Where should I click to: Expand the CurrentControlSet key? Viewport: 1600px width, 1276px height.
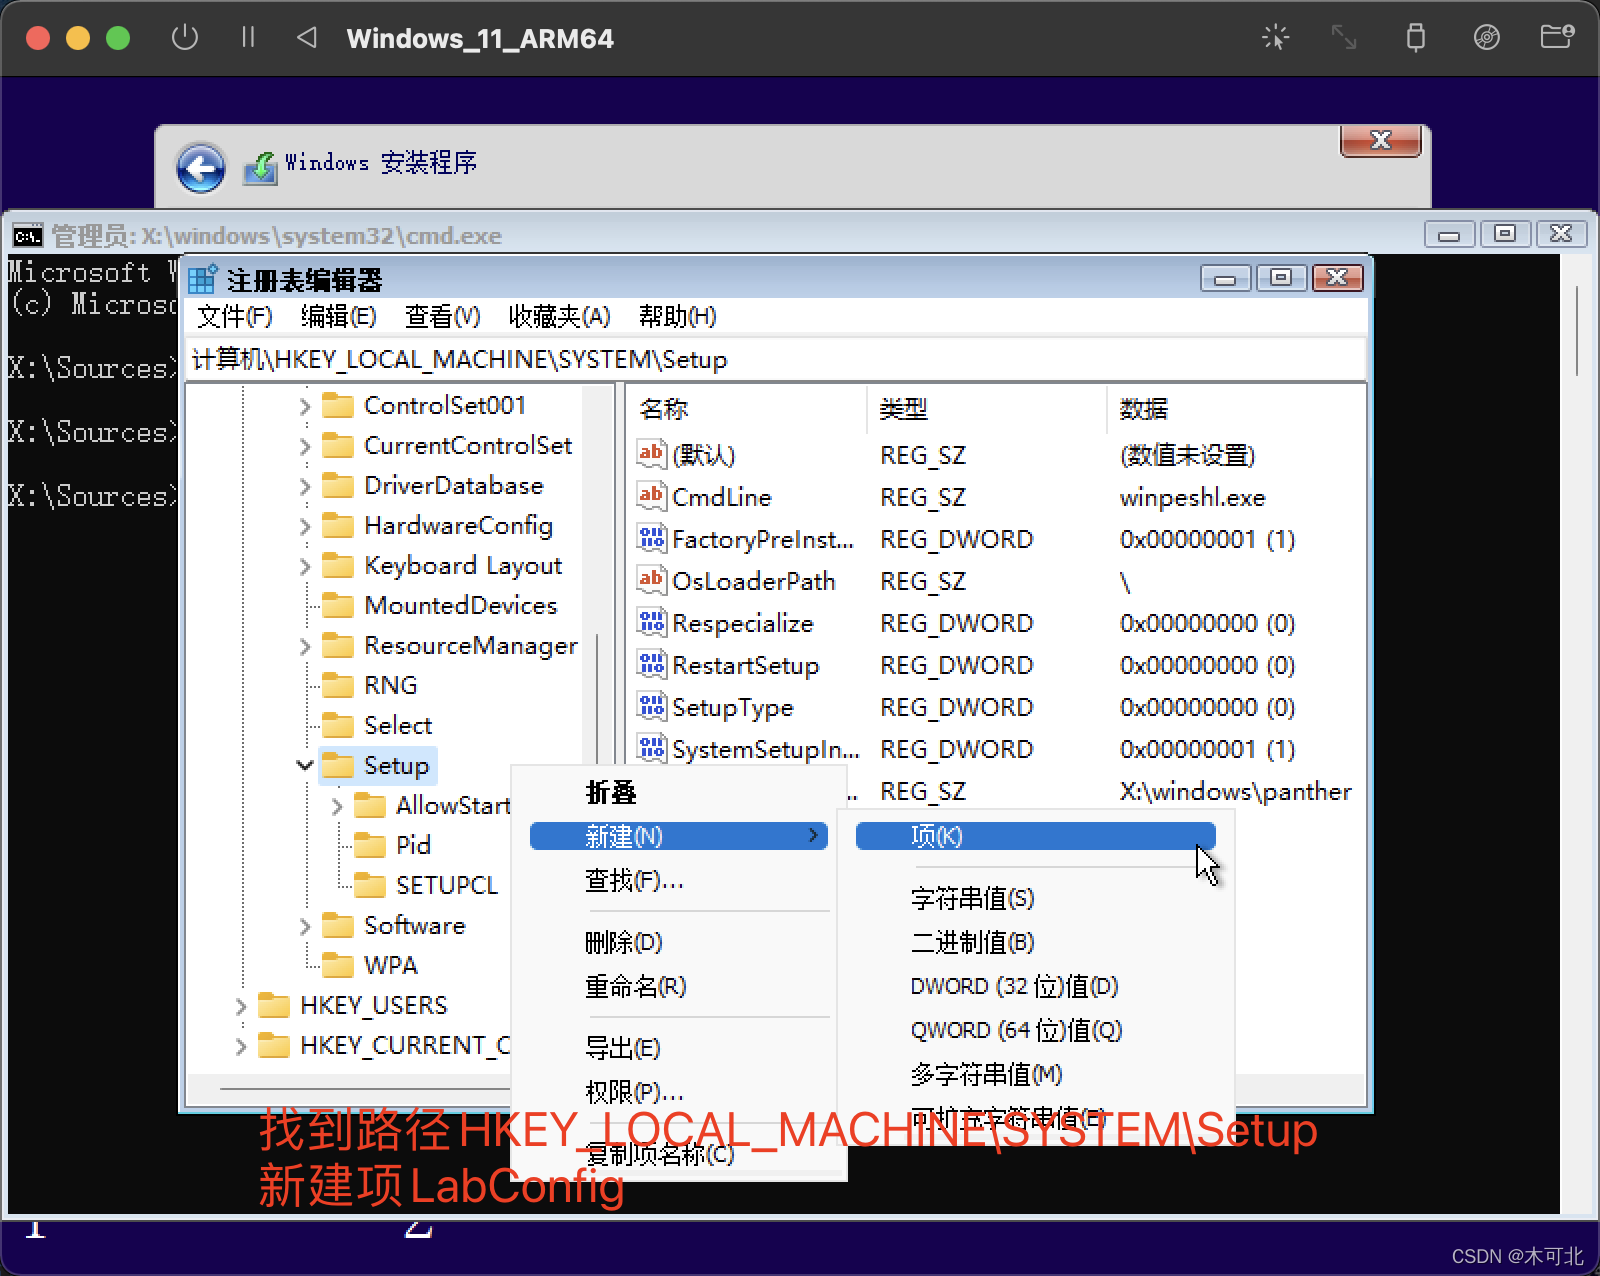click(305, 446)
